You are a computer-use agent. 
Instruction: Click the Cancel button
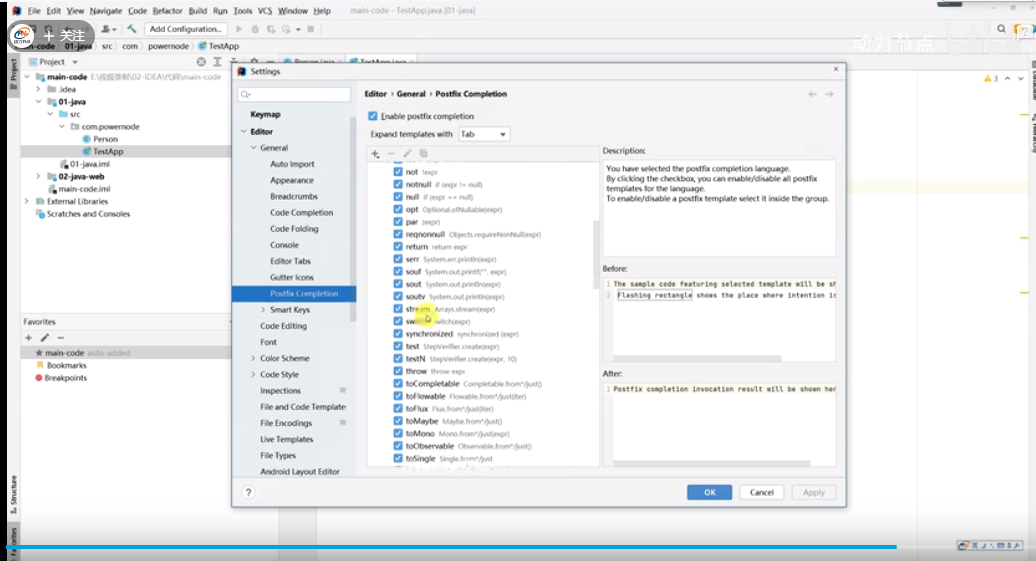tap(762, 492)
